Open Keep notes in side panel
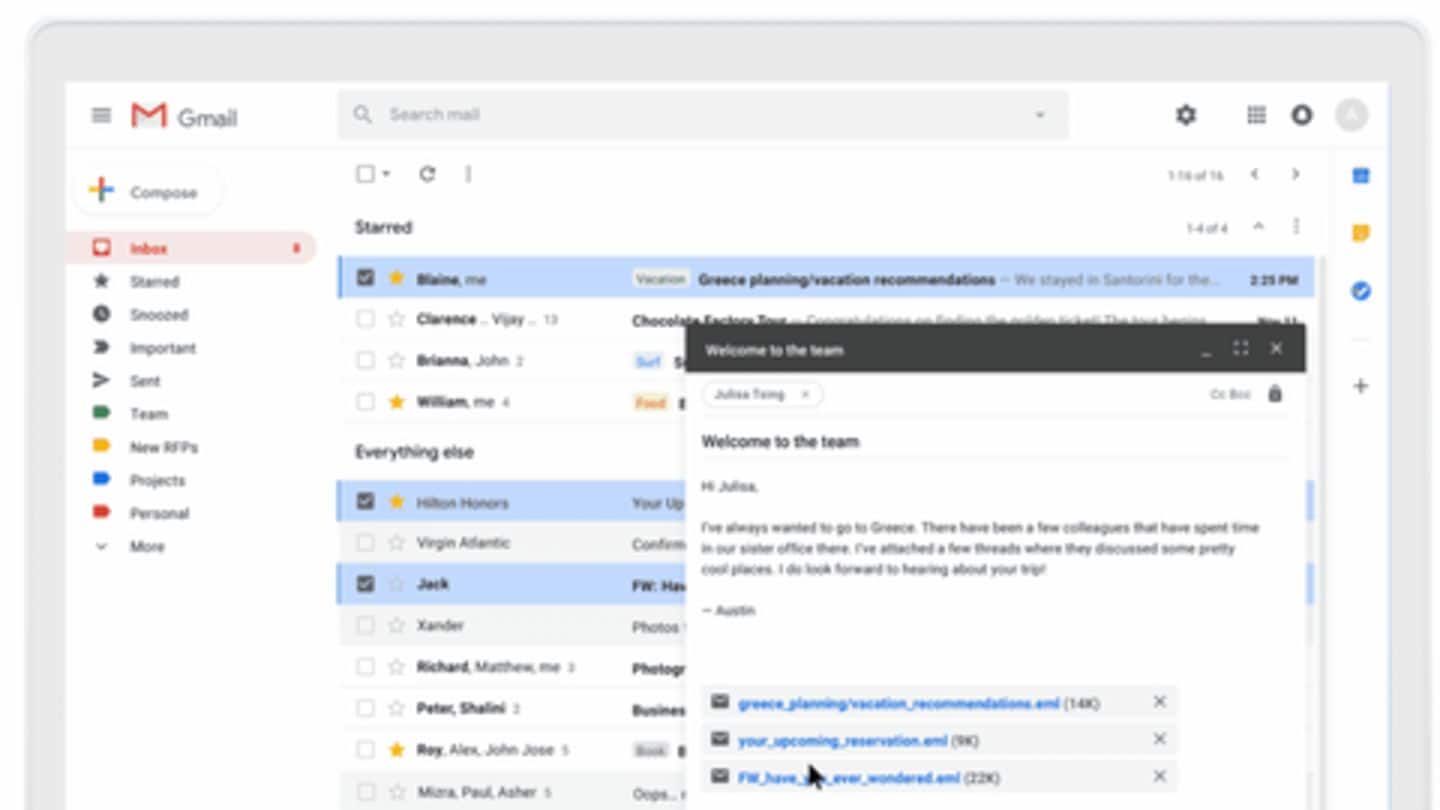The height and width of the screenshot is (810, 1440). tap(1360, 233)
